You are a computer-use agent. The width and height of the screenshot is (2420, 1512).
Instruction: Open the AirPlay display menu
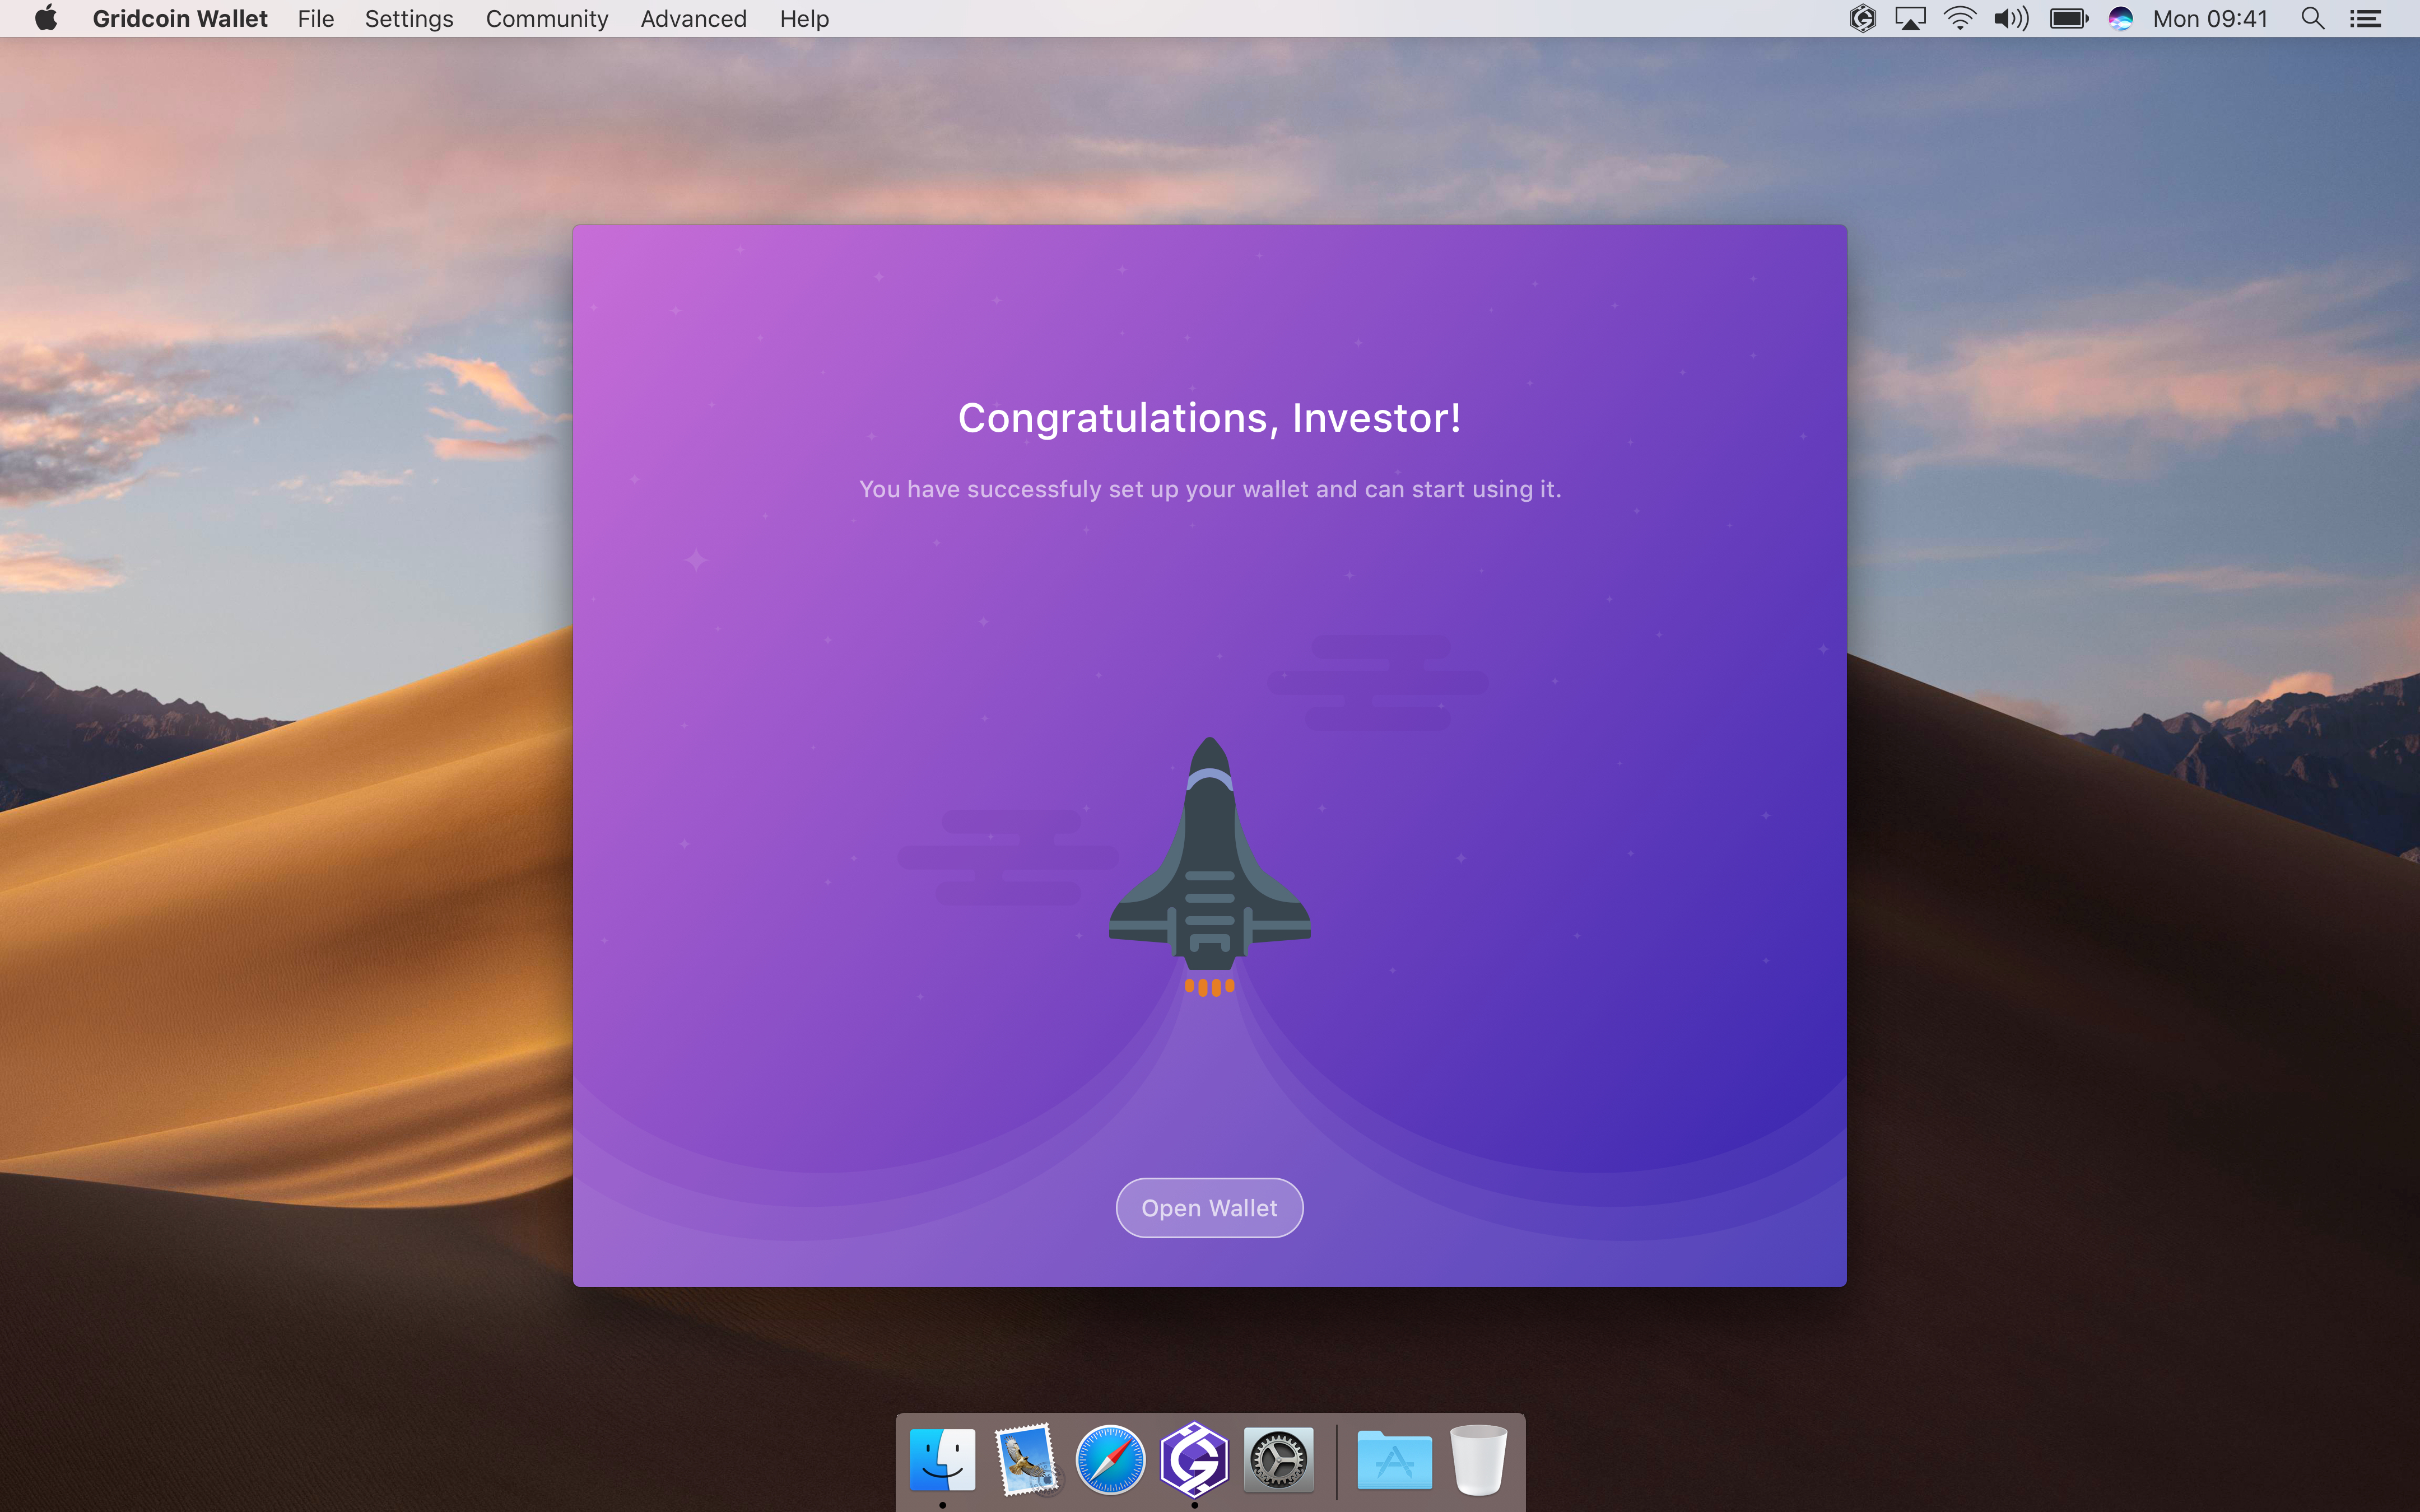[1910, 18]
